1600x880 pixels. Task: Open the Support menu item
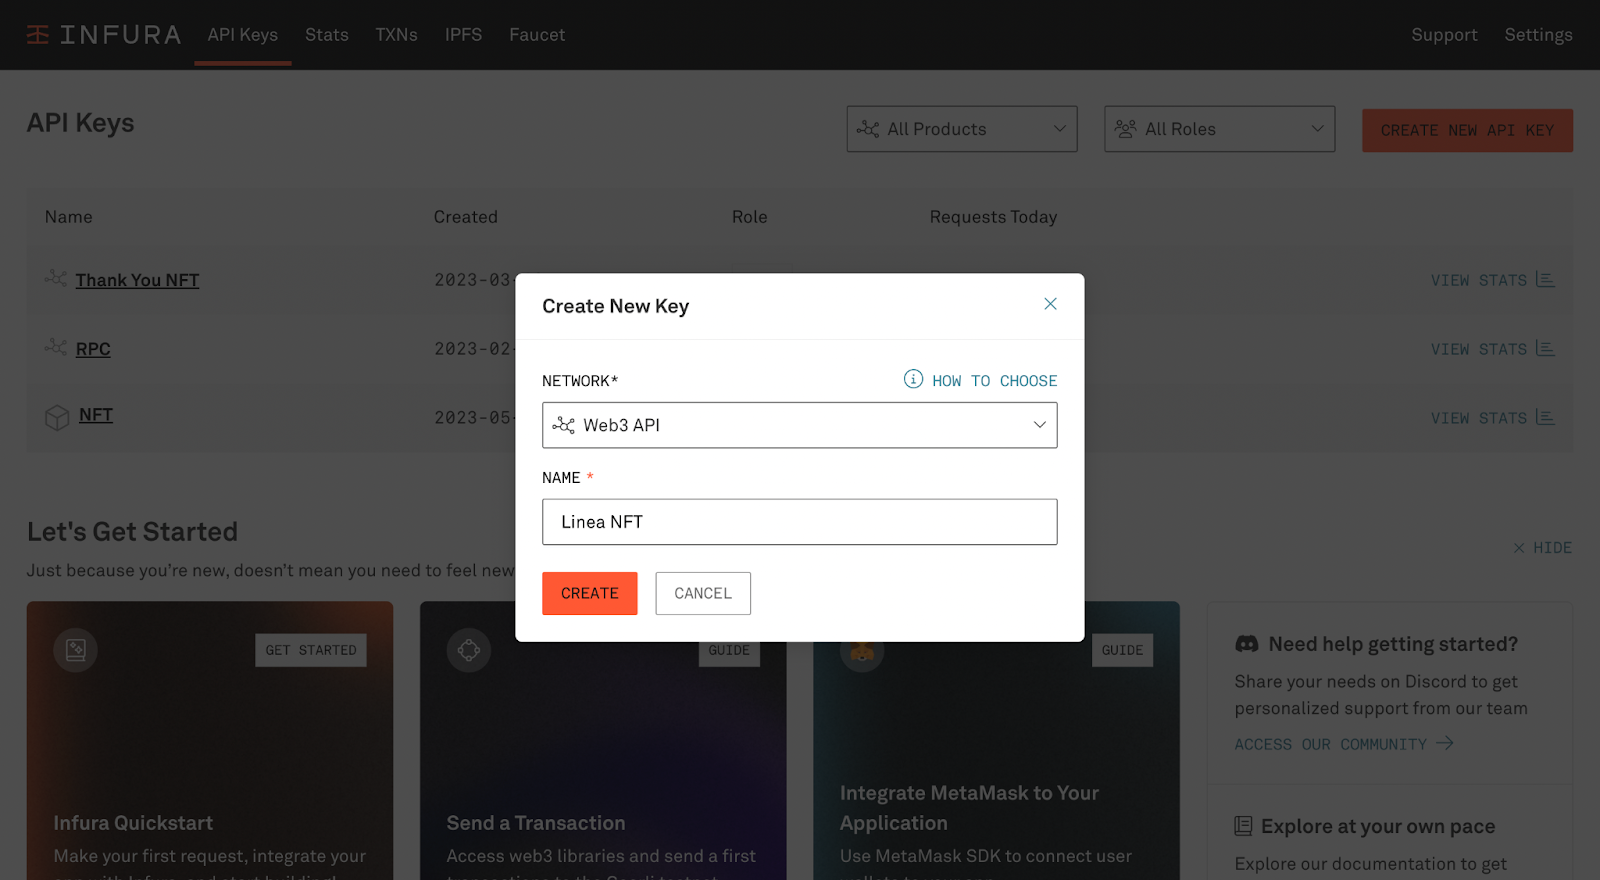click(1444, 35)
